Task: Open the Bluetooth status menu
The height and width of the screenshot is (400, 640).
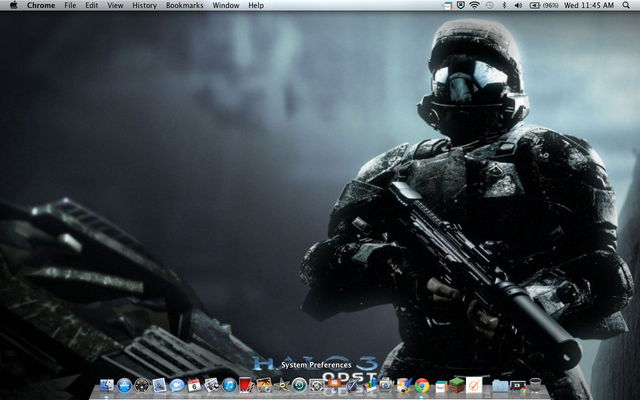Action: coord(504,5)
